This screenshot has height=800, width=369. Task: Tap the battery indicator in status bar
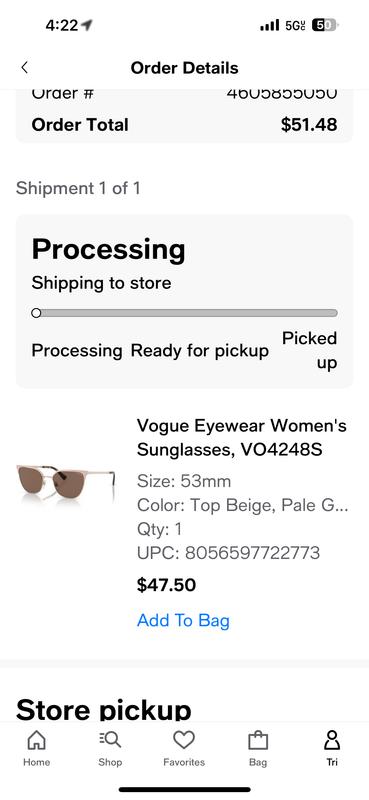(x=325, y=24)
